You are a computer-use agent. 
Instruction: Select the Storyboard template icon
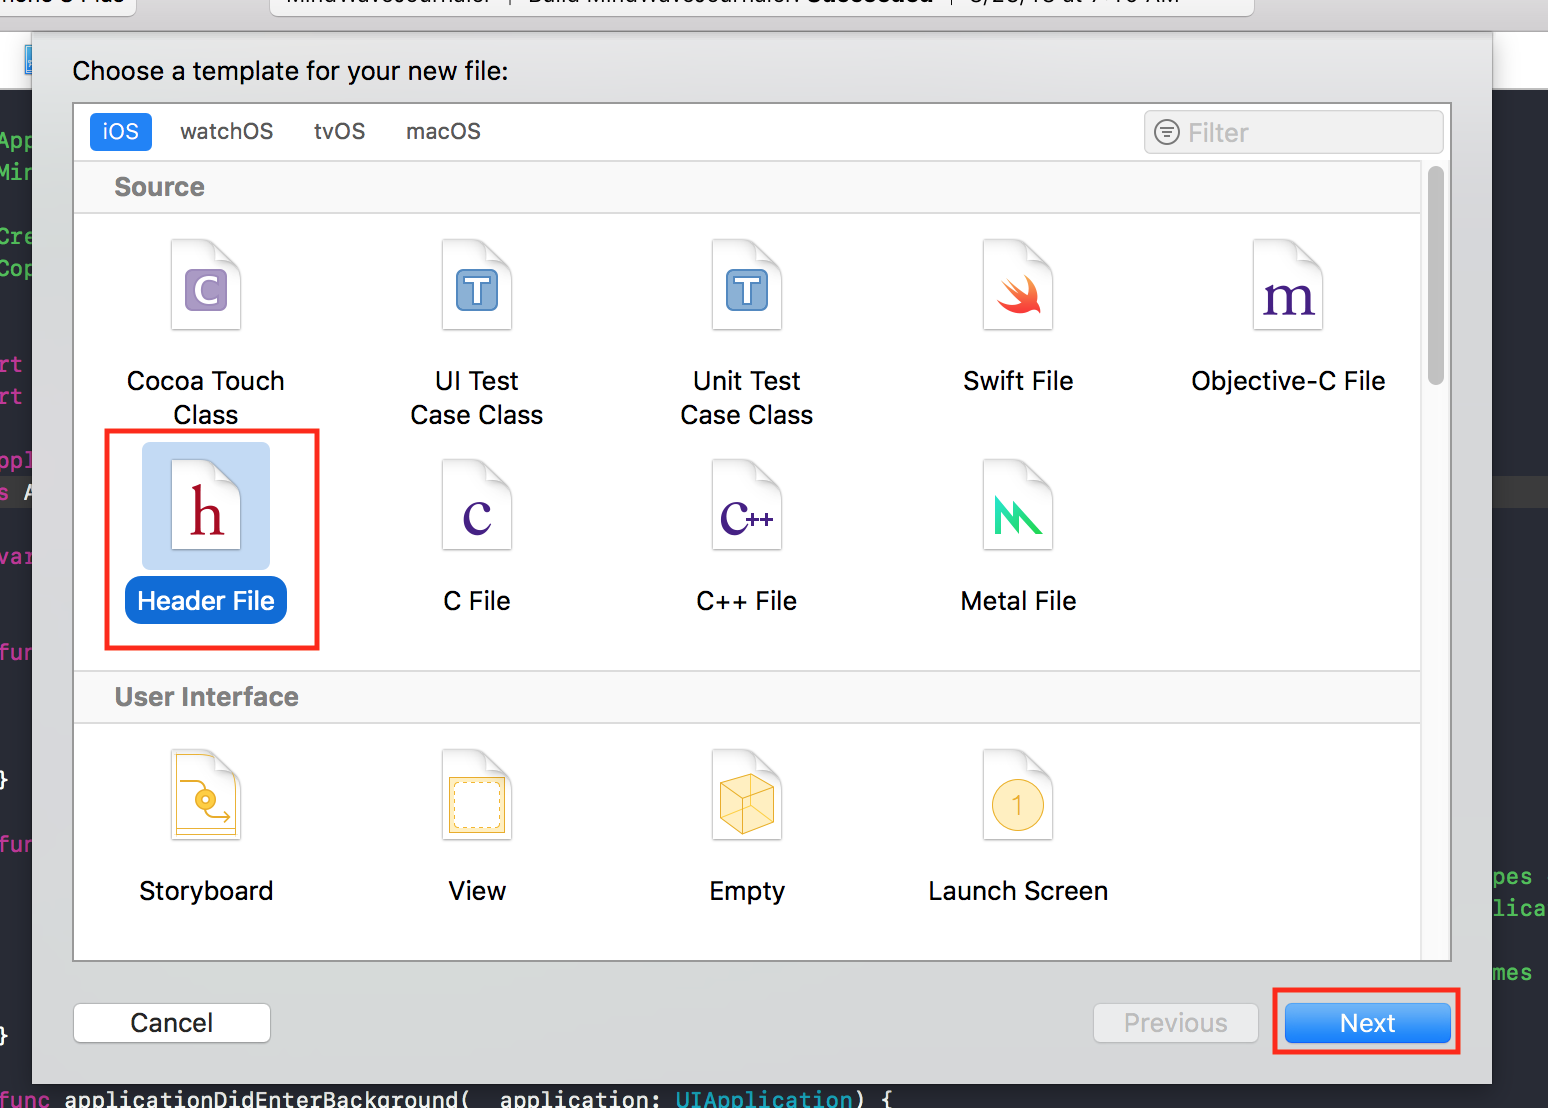(206, 796)
